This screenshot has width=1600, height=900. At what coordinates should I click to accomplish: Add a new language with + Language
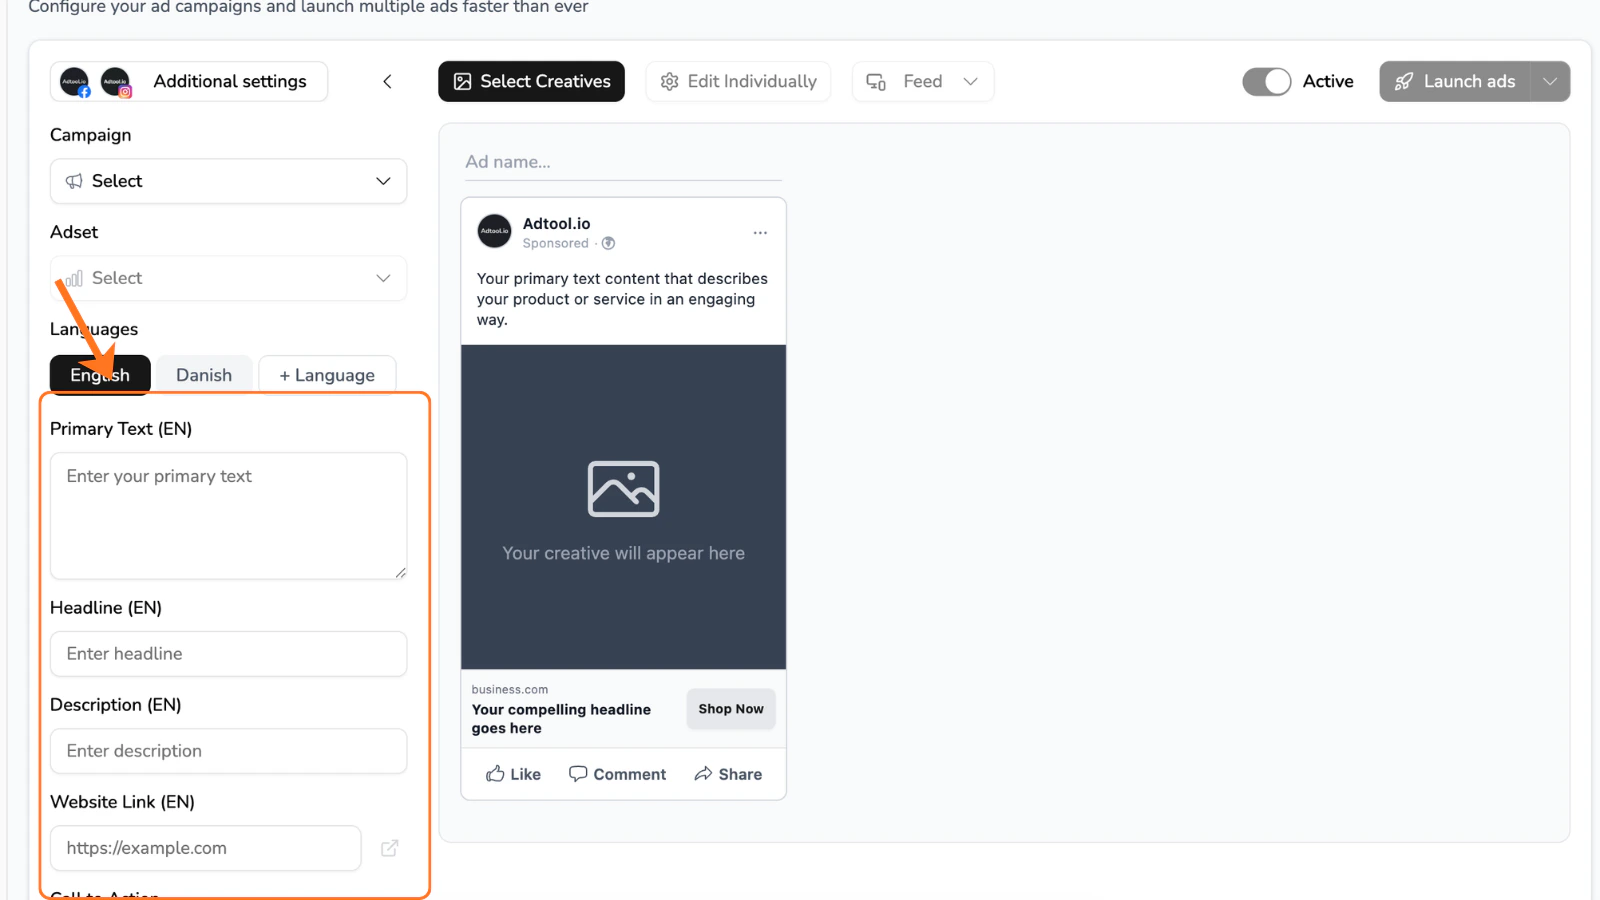[327, 375]
